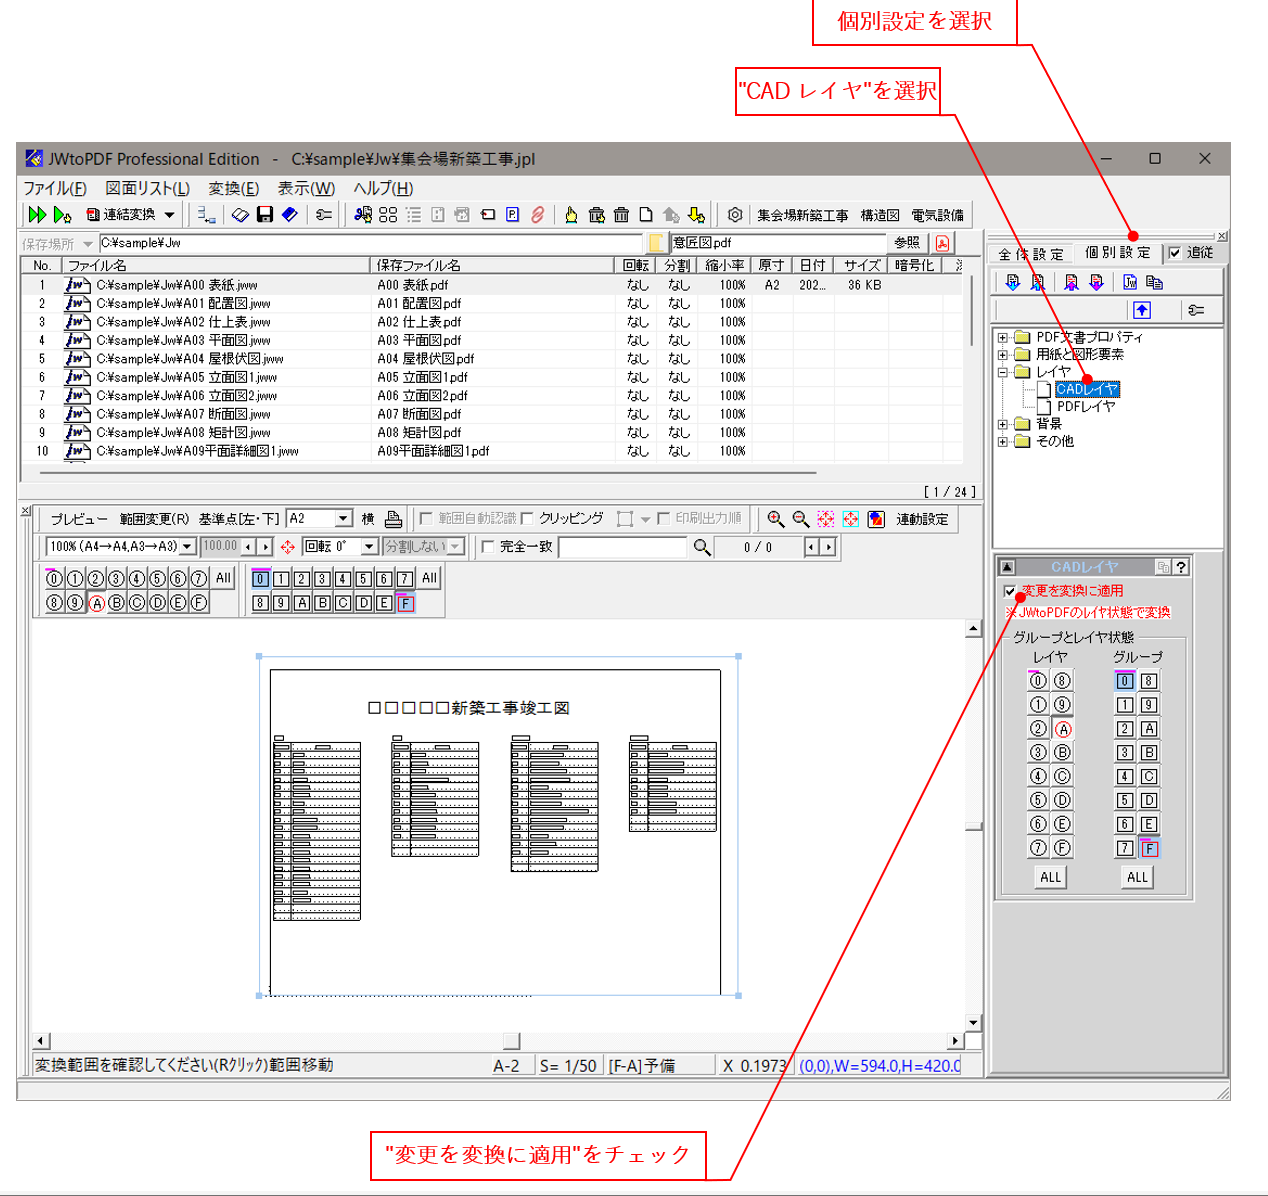Viewport: 1268px width, 1196px height.
Task: Uncheck the 追従 checkbox
Action: pos(1175,253)
